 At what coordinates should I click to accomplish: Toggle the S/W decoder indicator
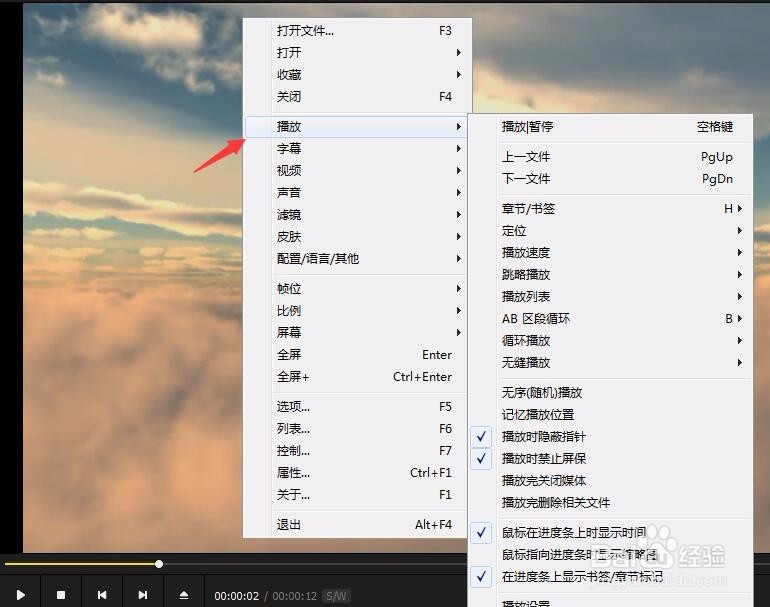336,596
